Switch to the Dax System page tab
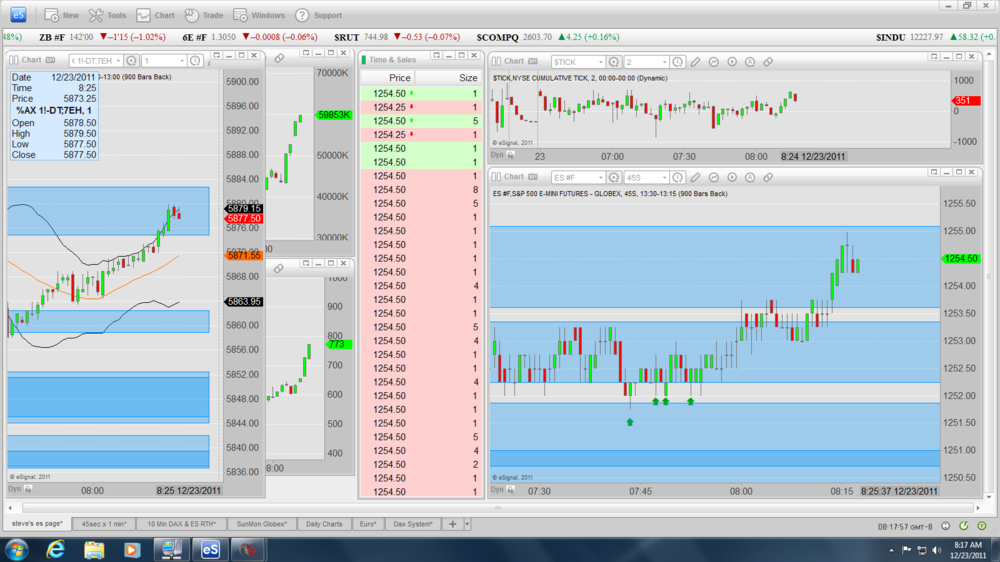This screenshot has height=562, width=1000. tap(413, 524)
